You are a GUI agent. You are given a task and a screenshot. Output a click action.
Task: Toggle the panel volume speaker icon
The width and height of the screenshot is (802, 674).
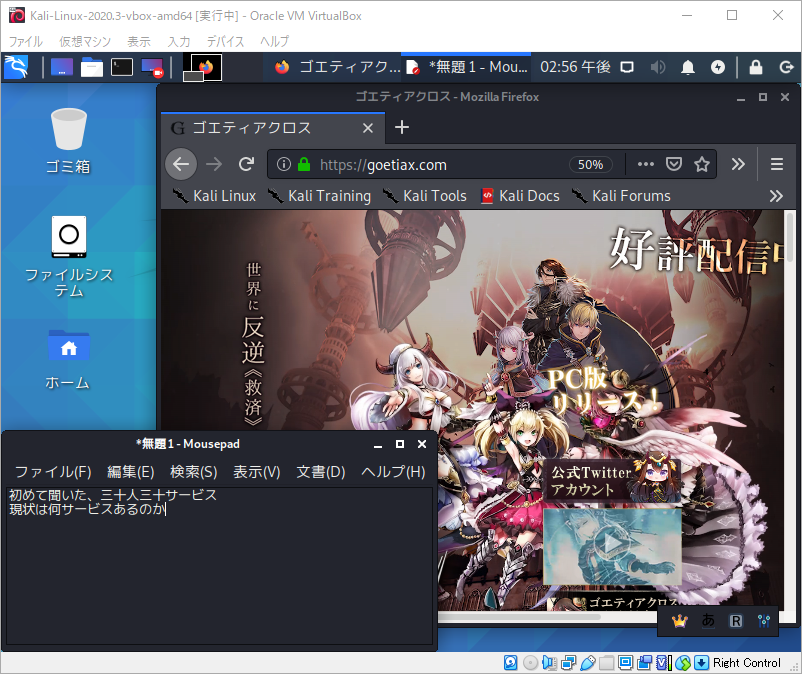coord(658,67)
